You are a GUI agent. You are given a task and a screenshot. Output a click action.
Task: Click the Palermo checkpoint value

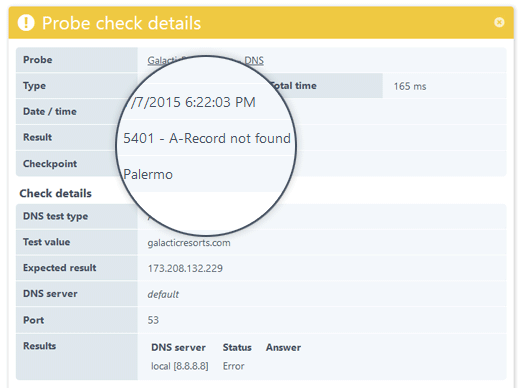click(x=148, y=174)
